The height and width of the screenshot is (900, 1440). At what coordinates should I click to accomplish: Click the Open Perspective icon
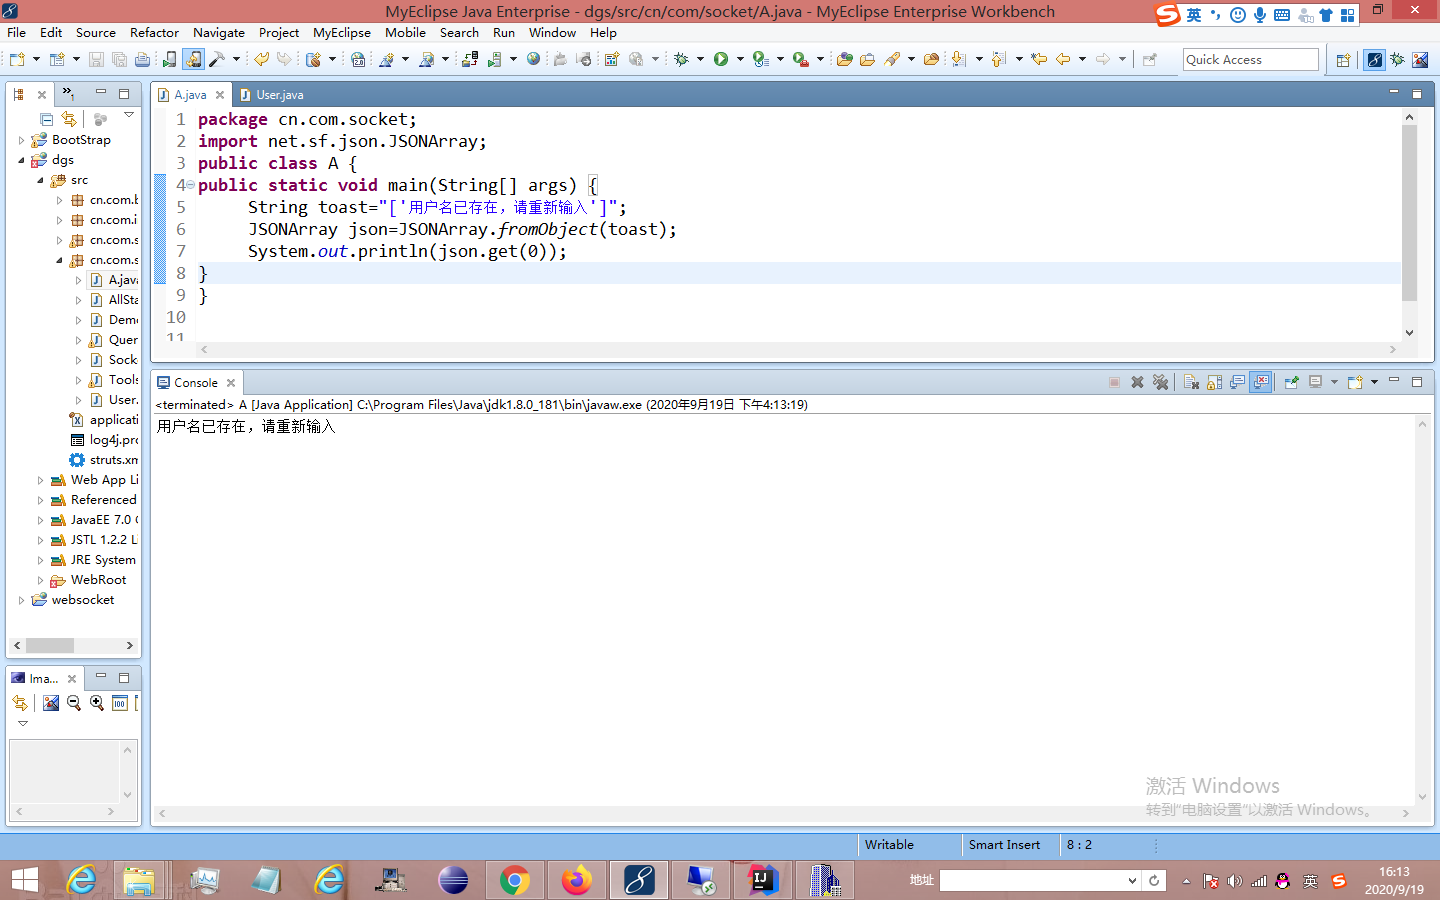coord(1343,60)
